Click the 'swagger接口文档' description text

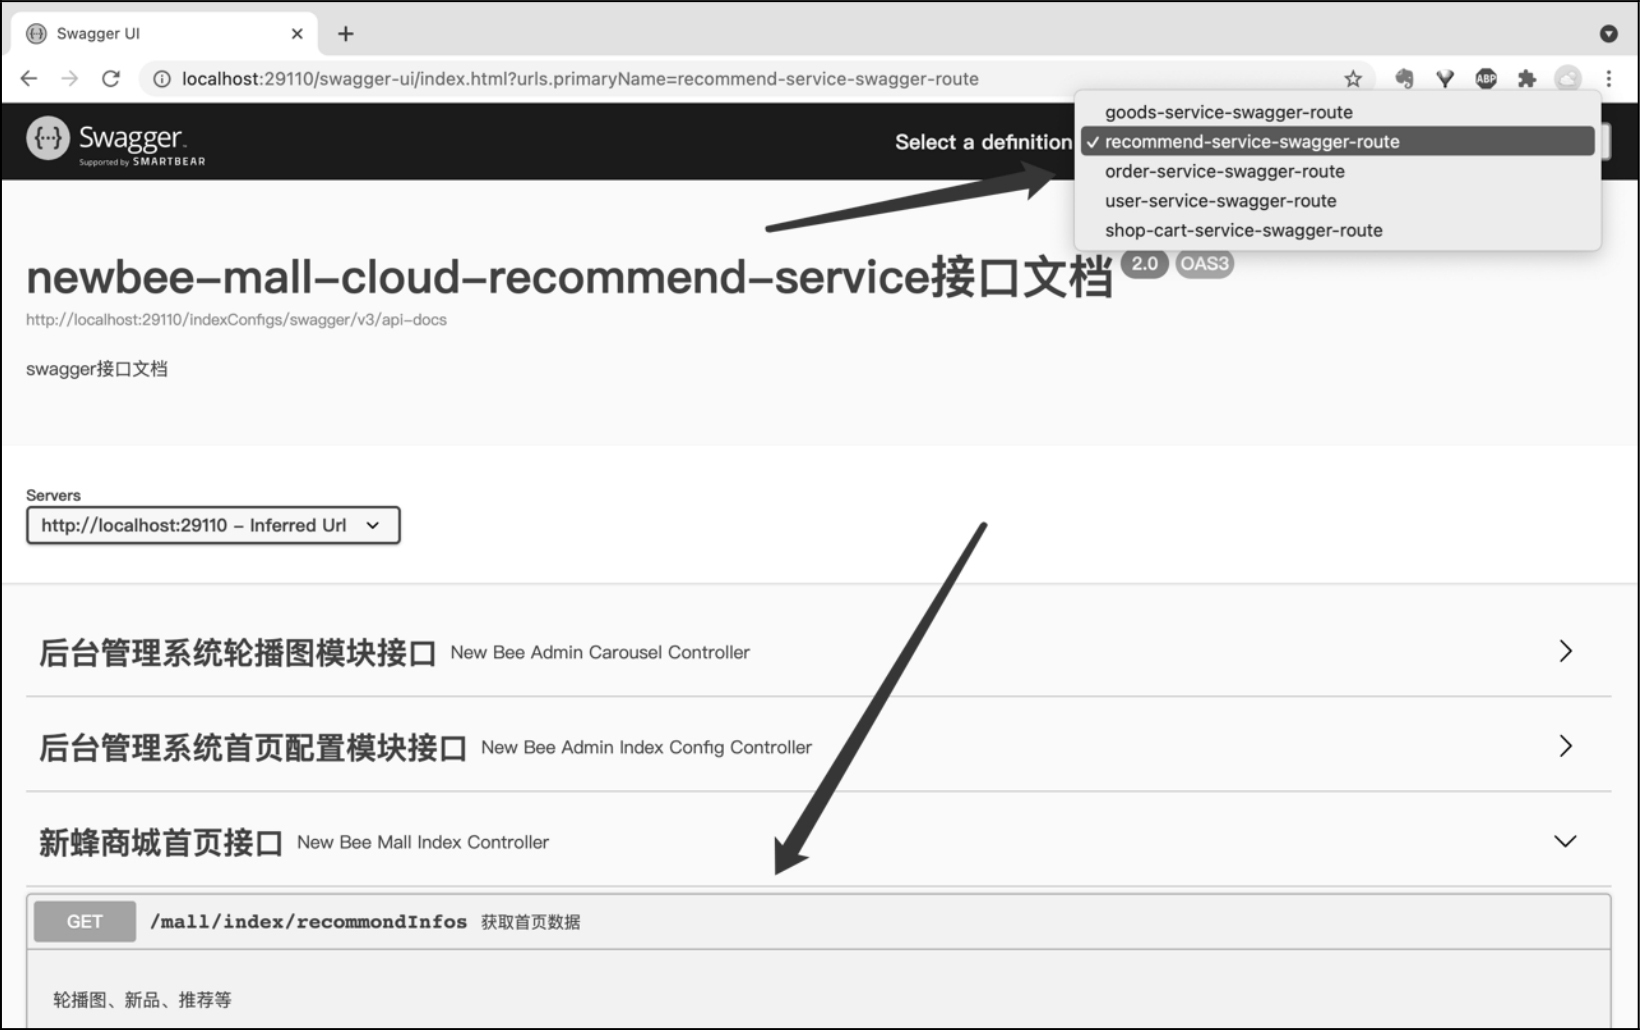click(97, 369)
